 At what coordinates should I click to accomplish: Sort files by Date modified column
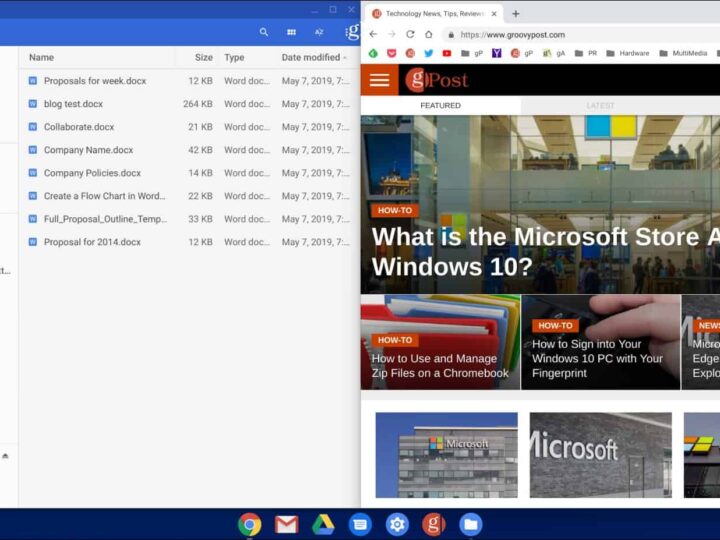(x=311, y=58)
